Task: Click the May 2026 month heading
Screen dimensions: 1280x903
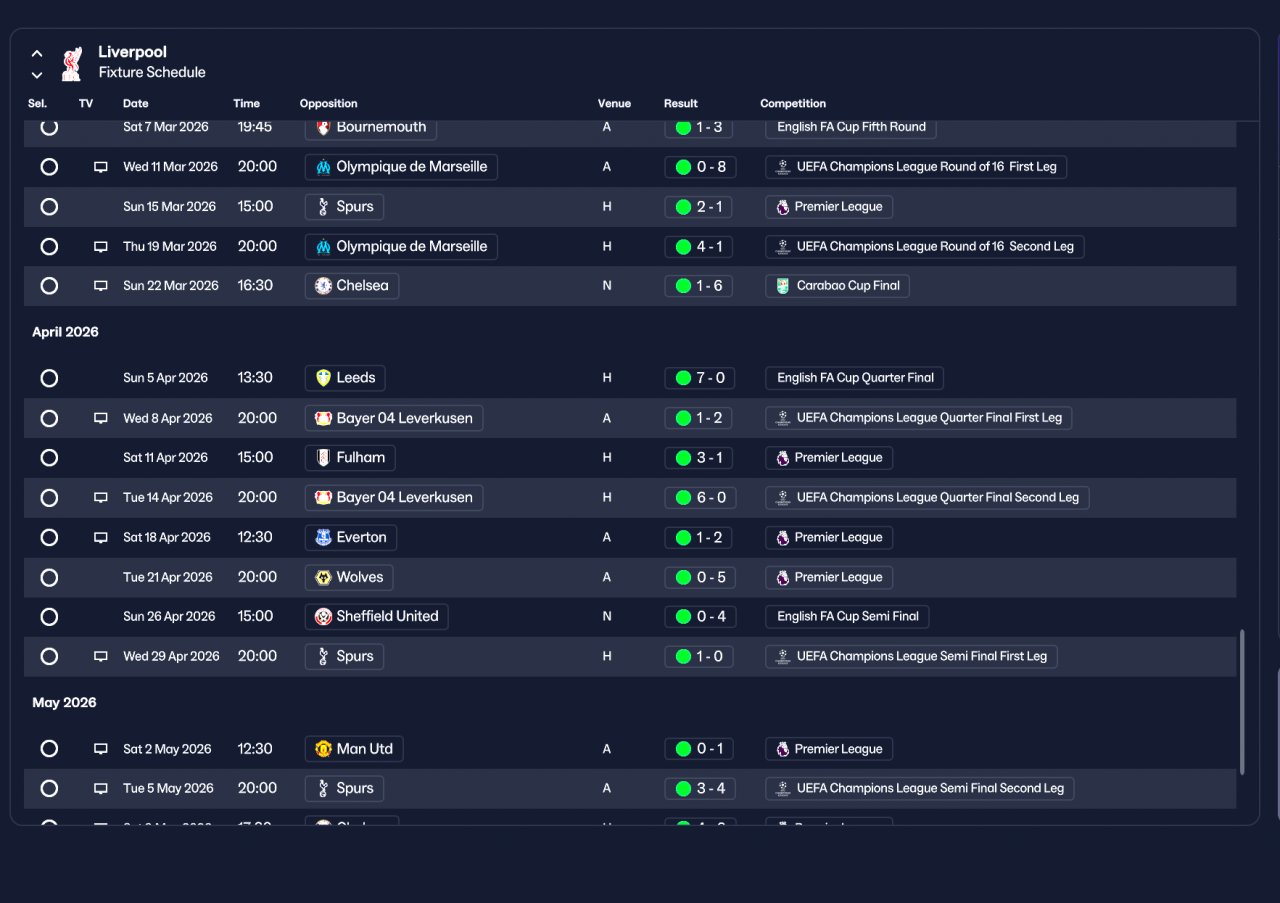Action: [64, 703]
